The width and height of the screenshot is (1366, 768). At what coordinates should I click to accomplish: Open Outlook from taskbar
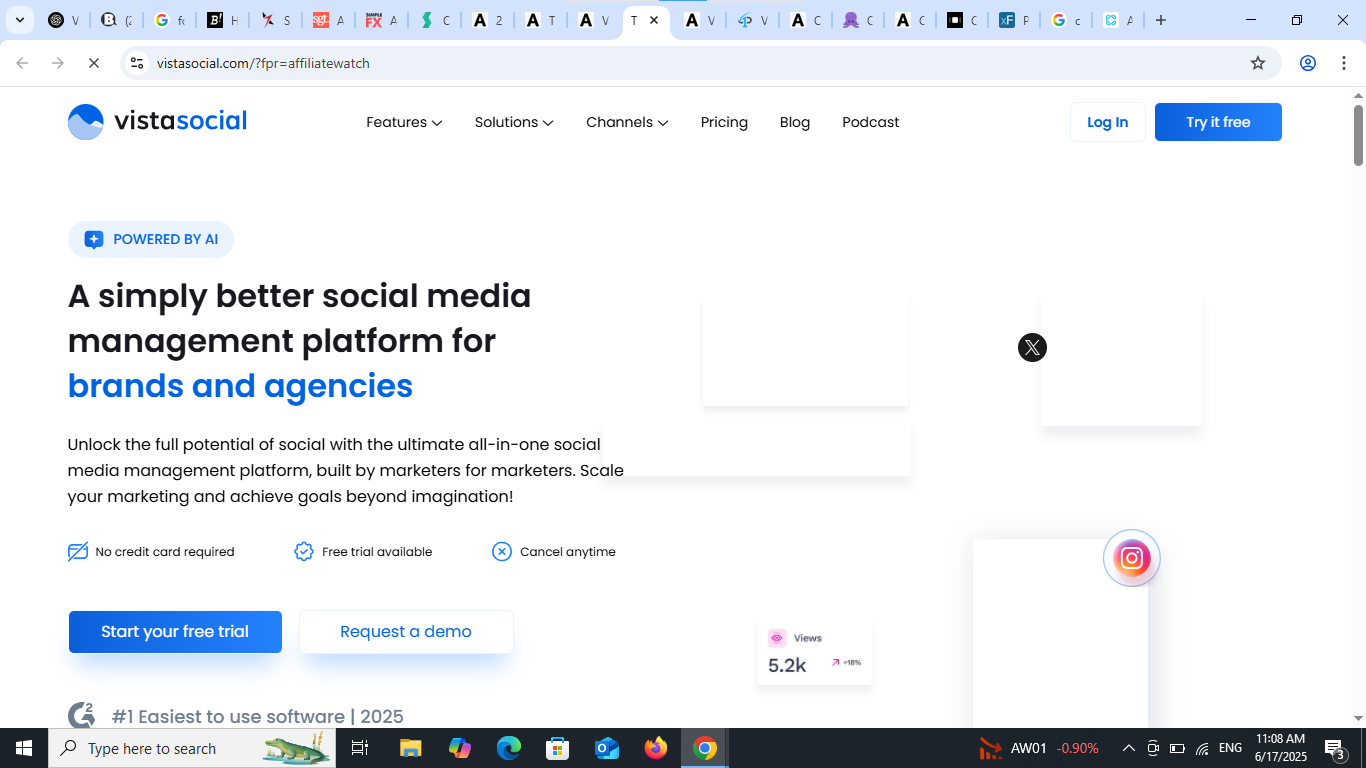point(607,748)
